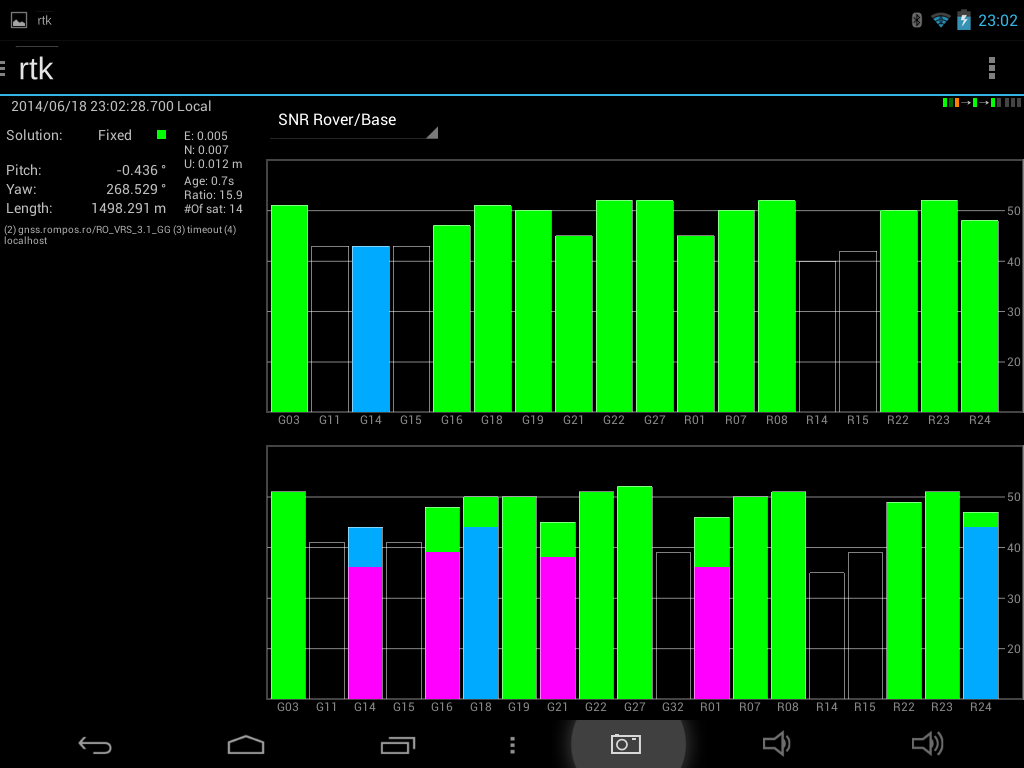Lower volume with the volume down icon
Viewport: 1024px width, 768px height.
[776, 743]
